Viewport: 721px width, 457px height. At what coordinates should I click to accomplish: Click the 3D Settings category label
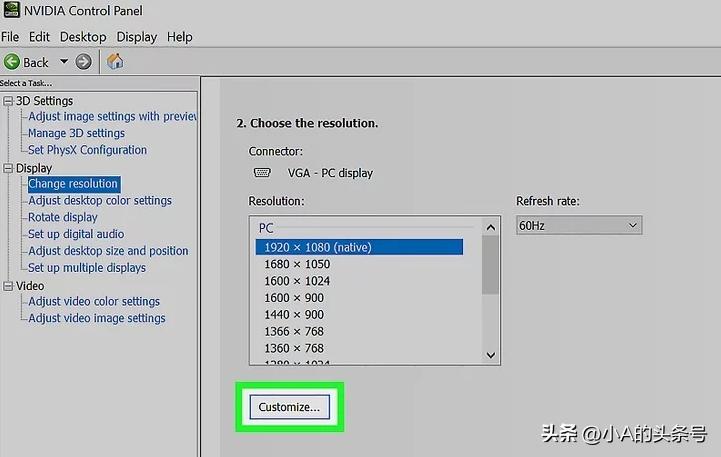tap(45, 101)
